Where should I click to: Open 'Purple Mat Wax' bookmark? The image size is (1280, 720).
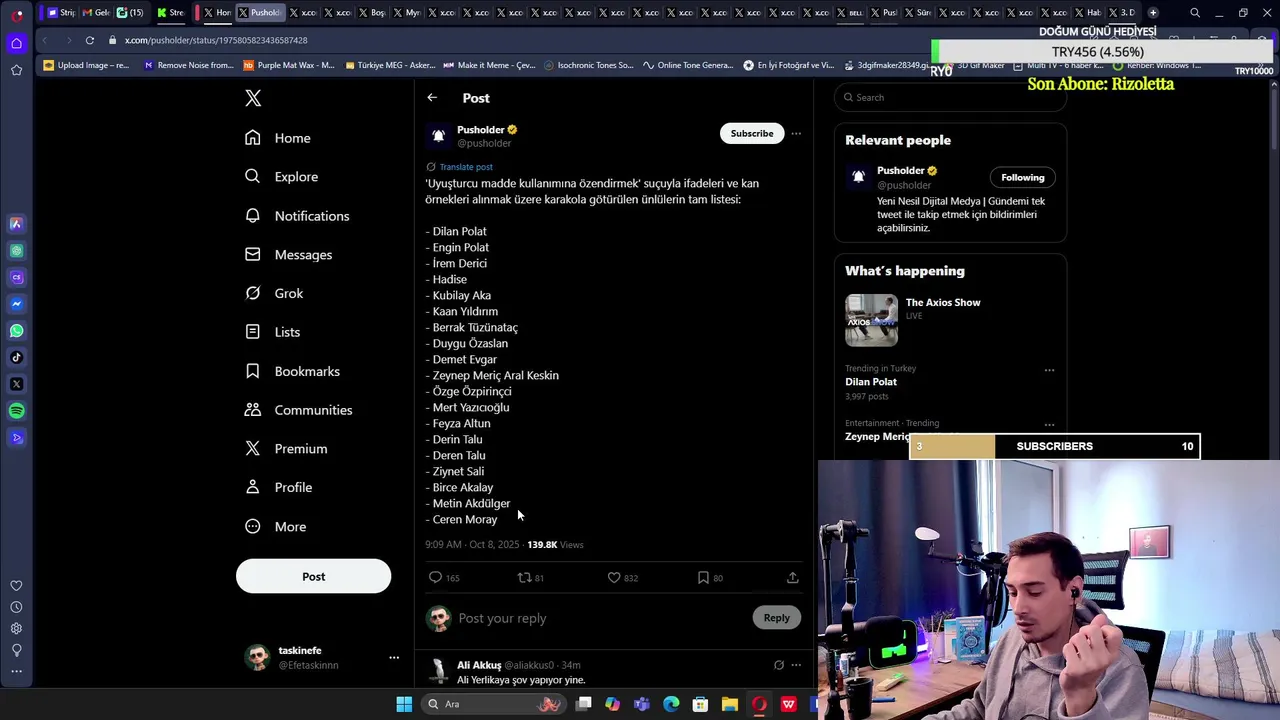click(x=289, y=65)
